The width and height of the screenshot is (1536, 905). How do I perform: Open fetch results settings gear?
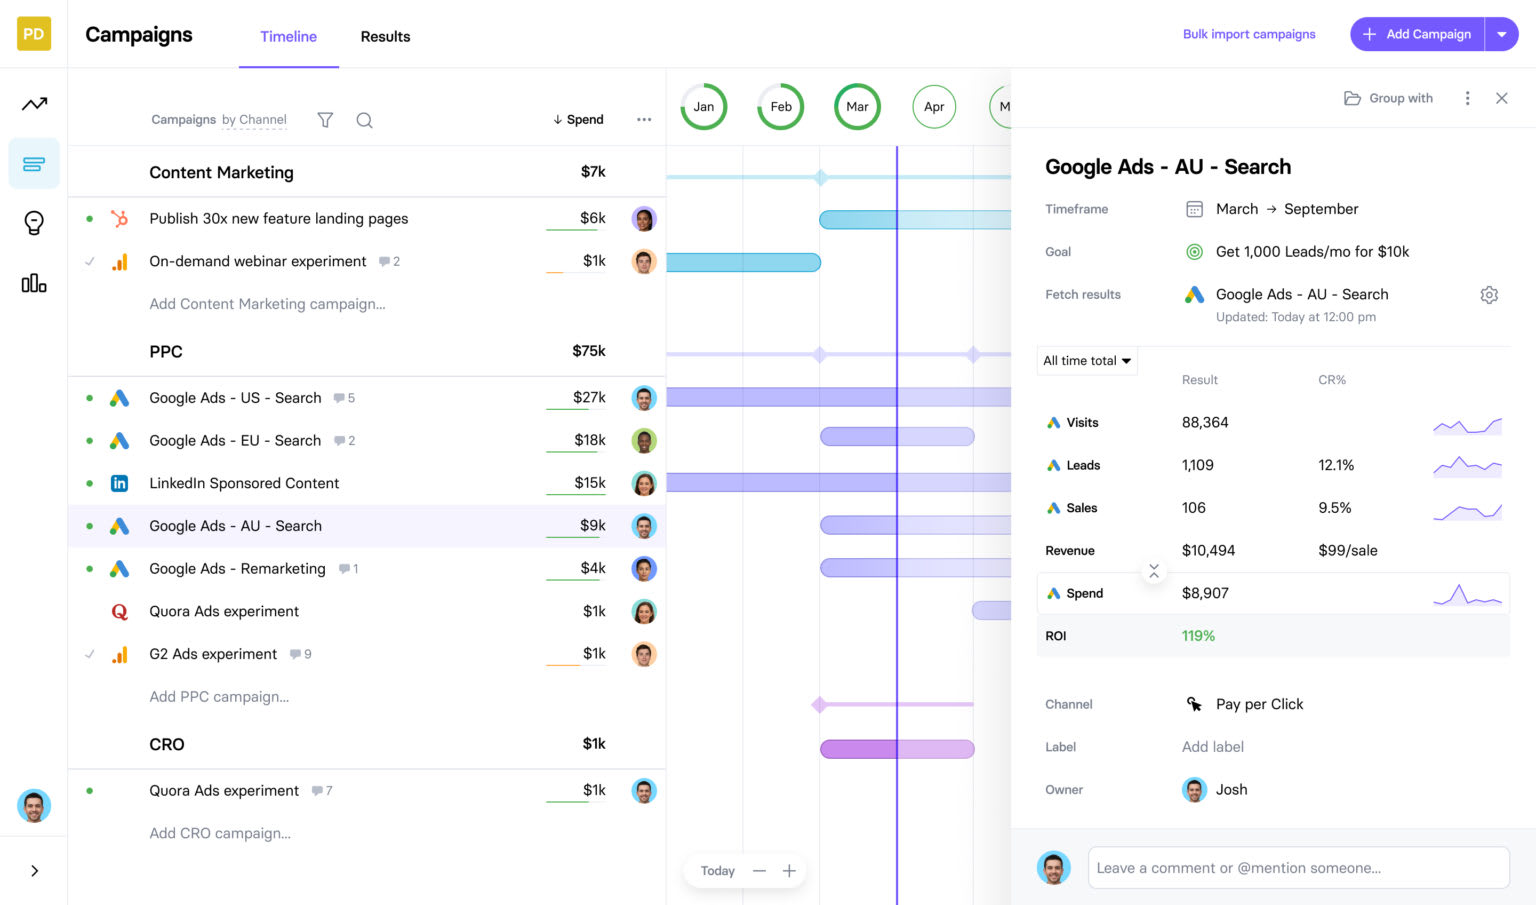click(x=1489, y=295)
